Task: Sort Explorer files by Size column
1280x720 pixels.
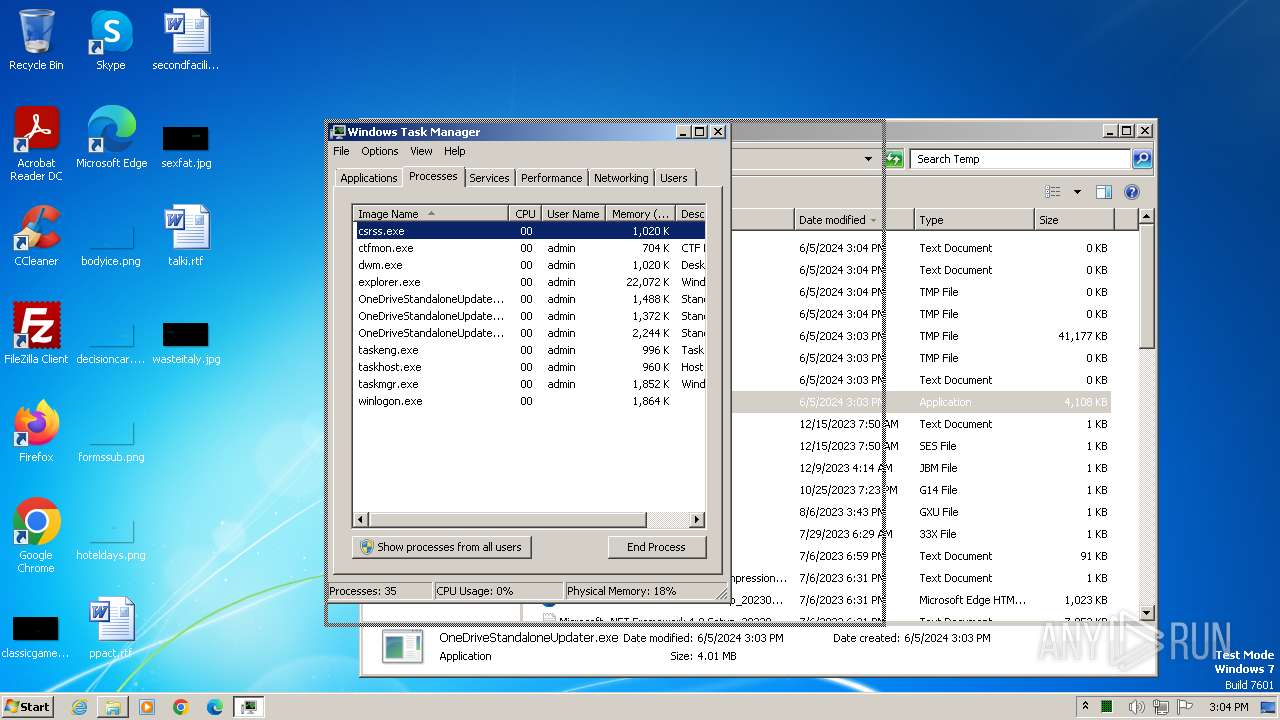Action: tap(1074, 220)
